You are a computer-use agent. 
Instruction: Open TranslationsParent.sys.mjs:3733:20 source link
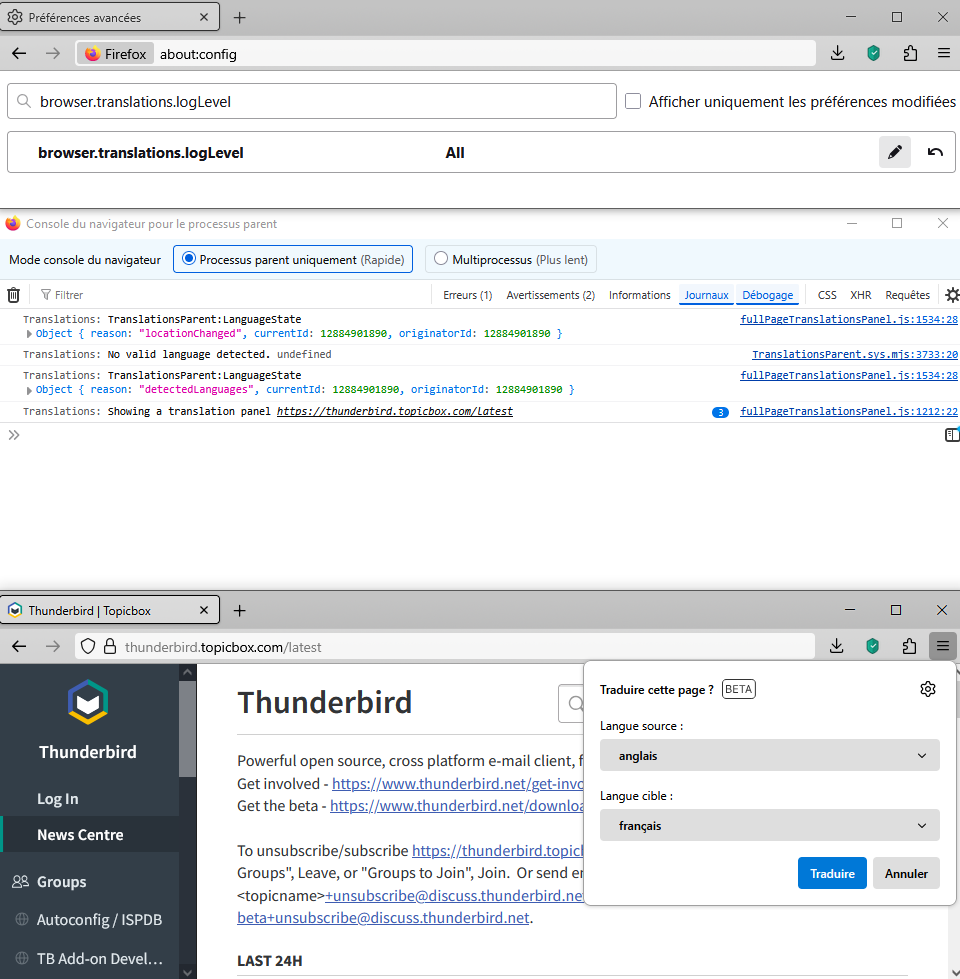pyautogui.click(x=855, y=354)
